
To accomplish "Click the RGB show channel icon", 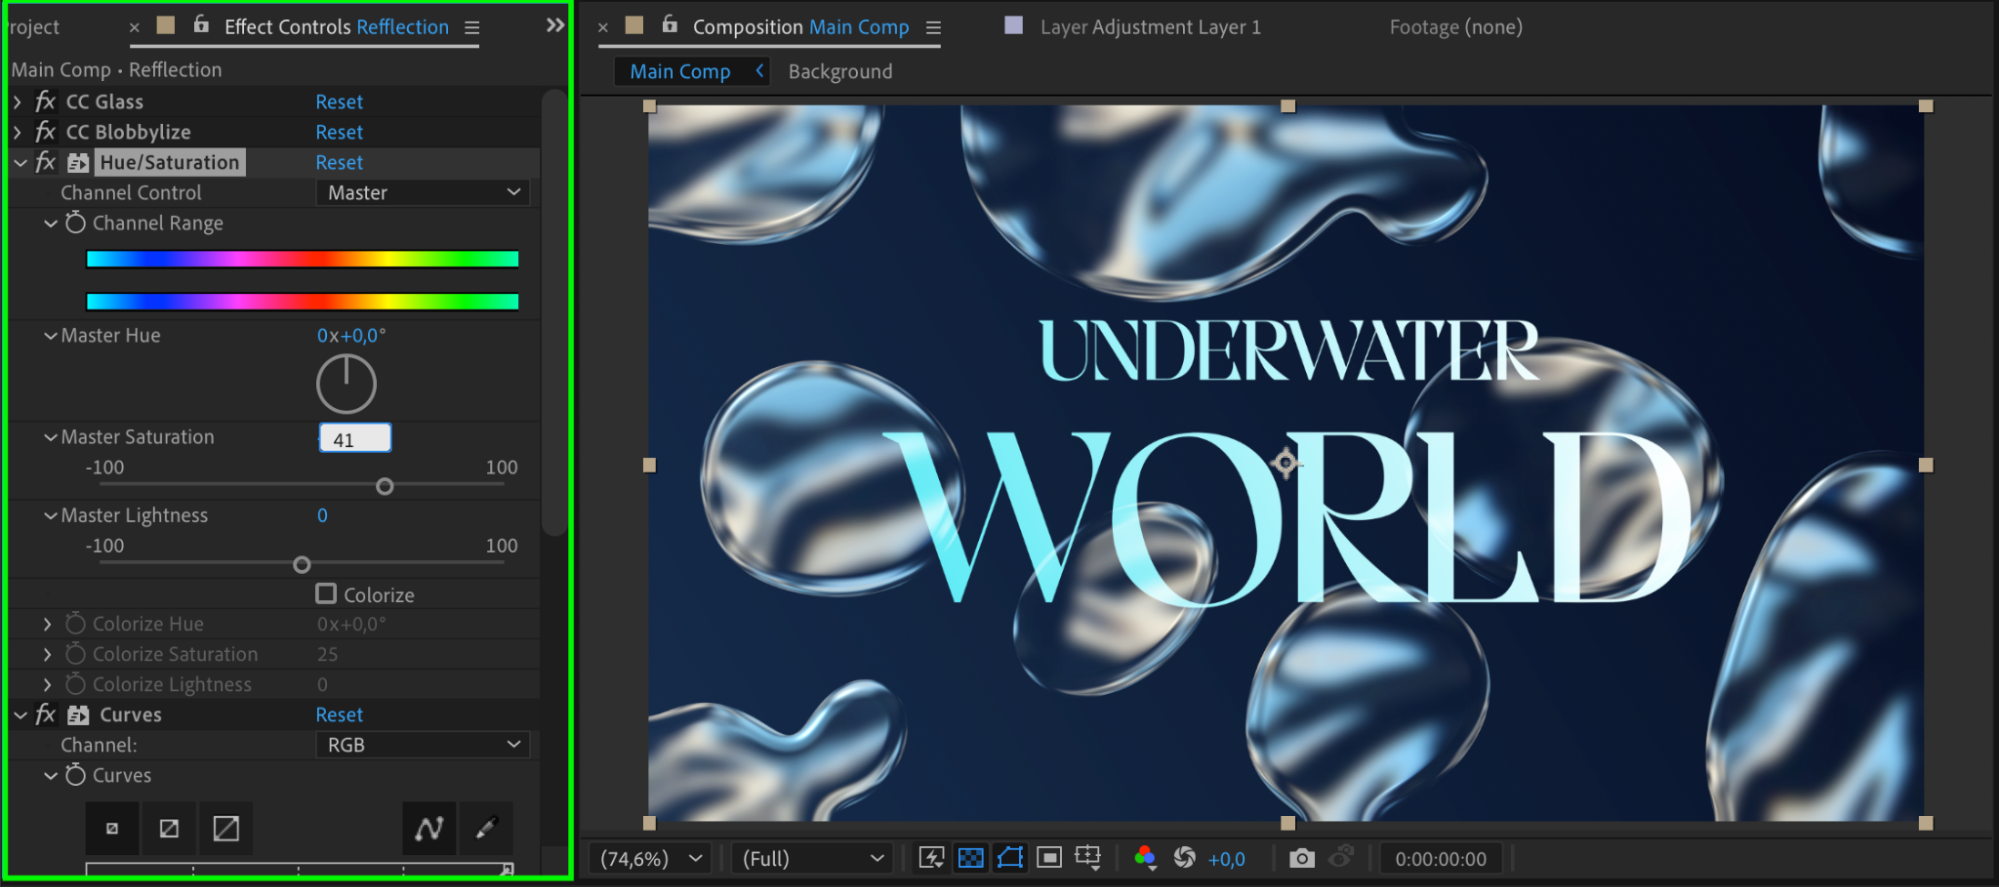I will (x=1145, y=858).
